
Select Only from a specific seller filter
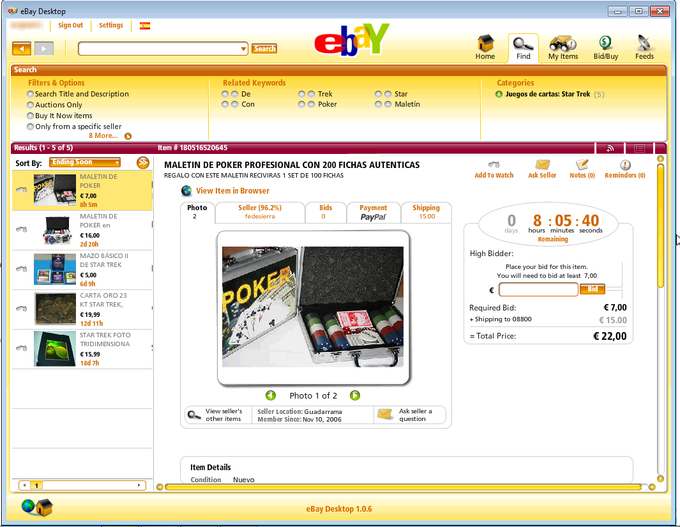[30, 127]
